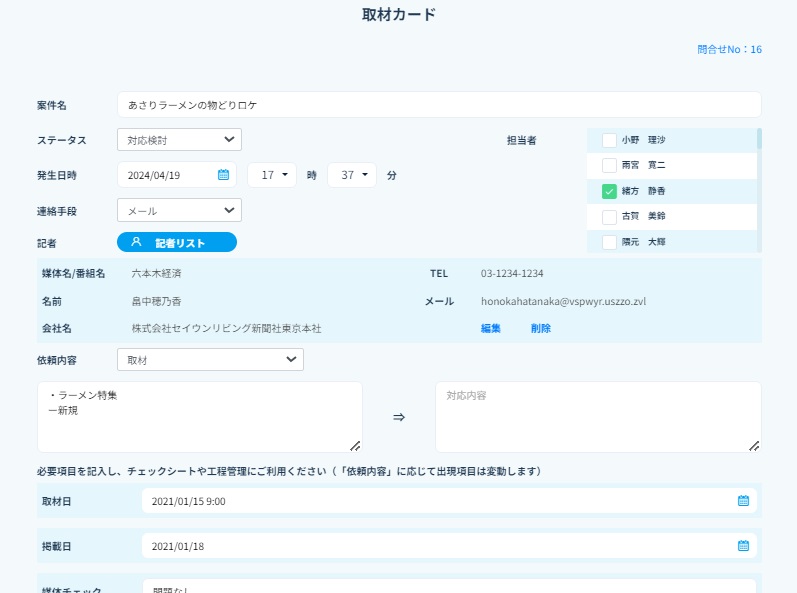
Task: Open the hour dropdown showing 17
Action: point(272,175)
